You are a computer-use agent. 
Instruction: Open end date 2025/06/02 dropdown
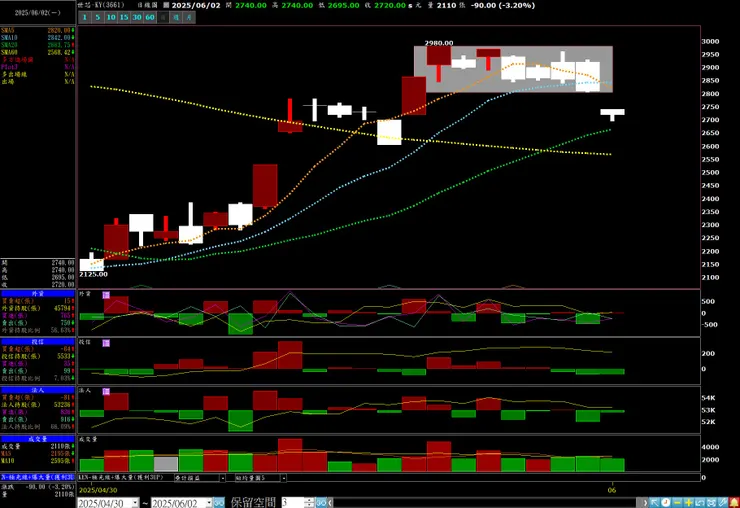pyautogui.click(x=208, y=503)
